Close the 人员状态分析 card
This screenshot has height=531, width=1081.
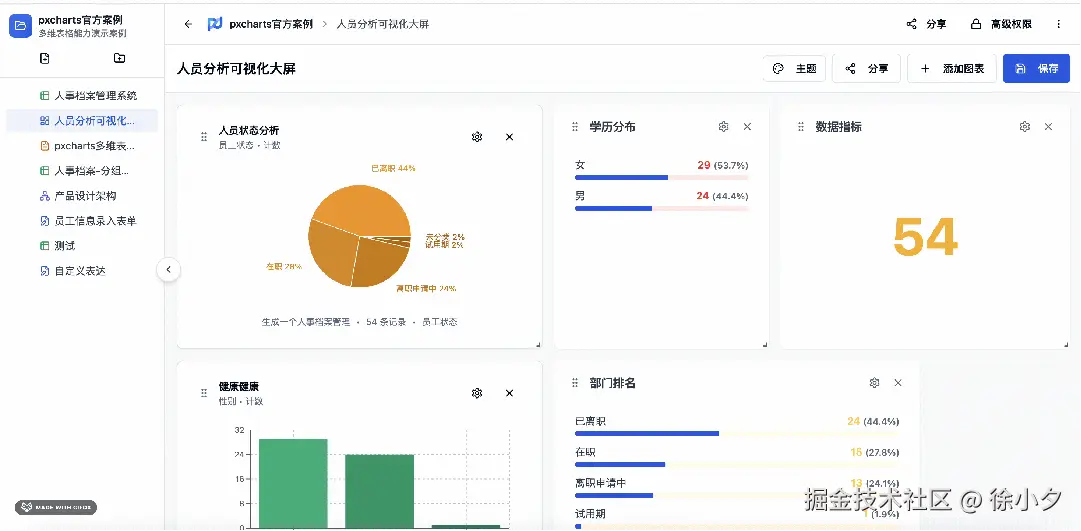[509, 137]
